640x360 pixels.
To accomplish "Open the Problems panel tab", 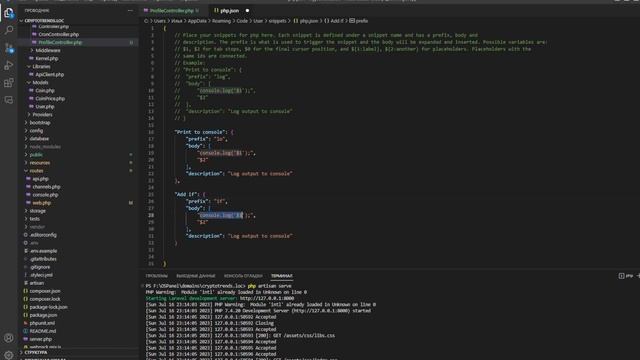I will tap(157, 276).
